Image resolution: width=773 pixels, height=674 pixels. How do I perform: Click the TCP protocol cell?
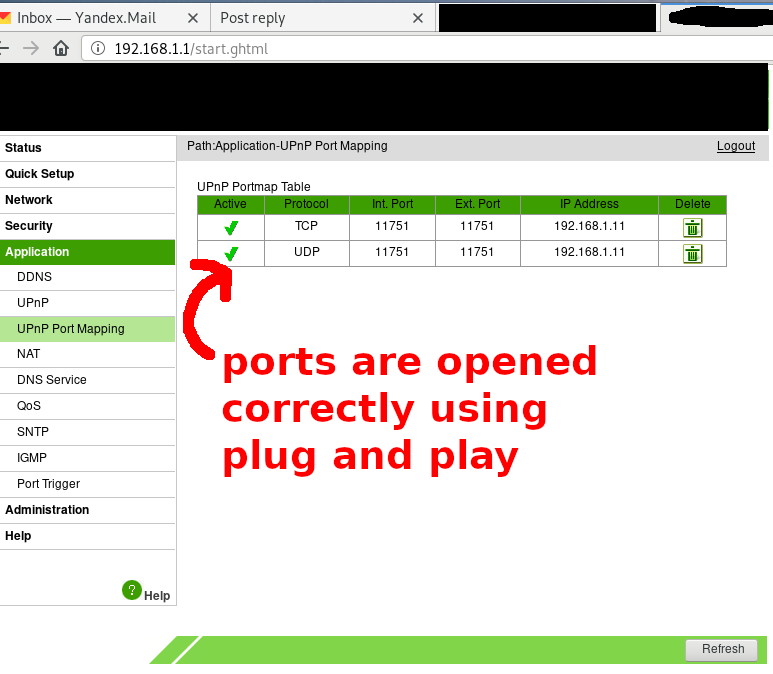pyautogui.click(x=307, y=226)
